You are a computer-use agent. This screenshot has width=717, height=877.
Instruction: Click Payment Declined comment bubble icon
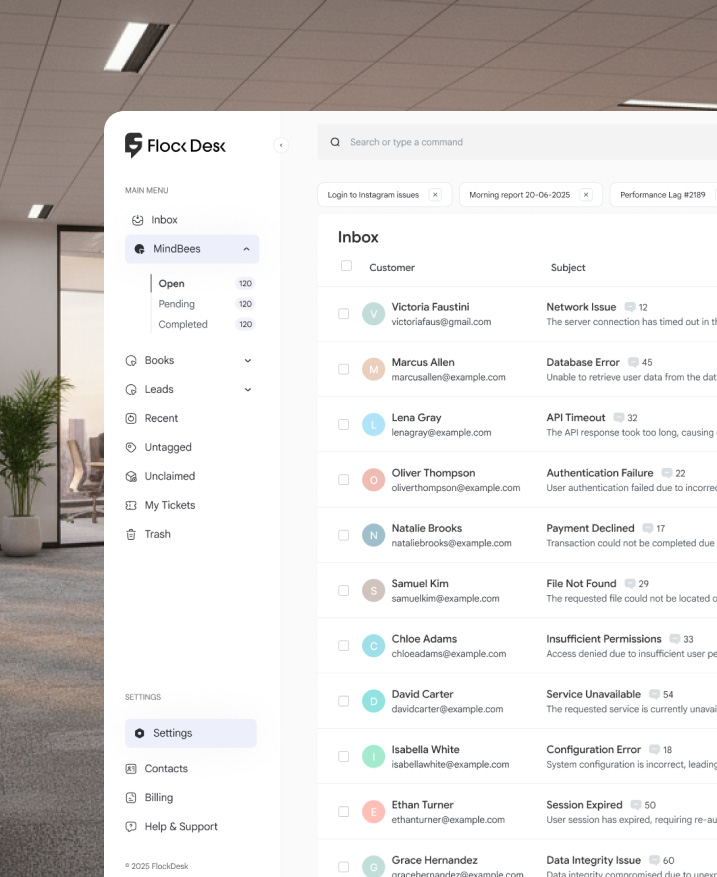pos(648,529)
